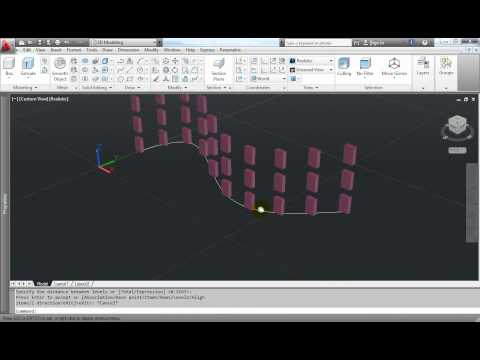Open the Edit menu
Image resolution: width=480 pixels, height=360 pixels.
27,50
